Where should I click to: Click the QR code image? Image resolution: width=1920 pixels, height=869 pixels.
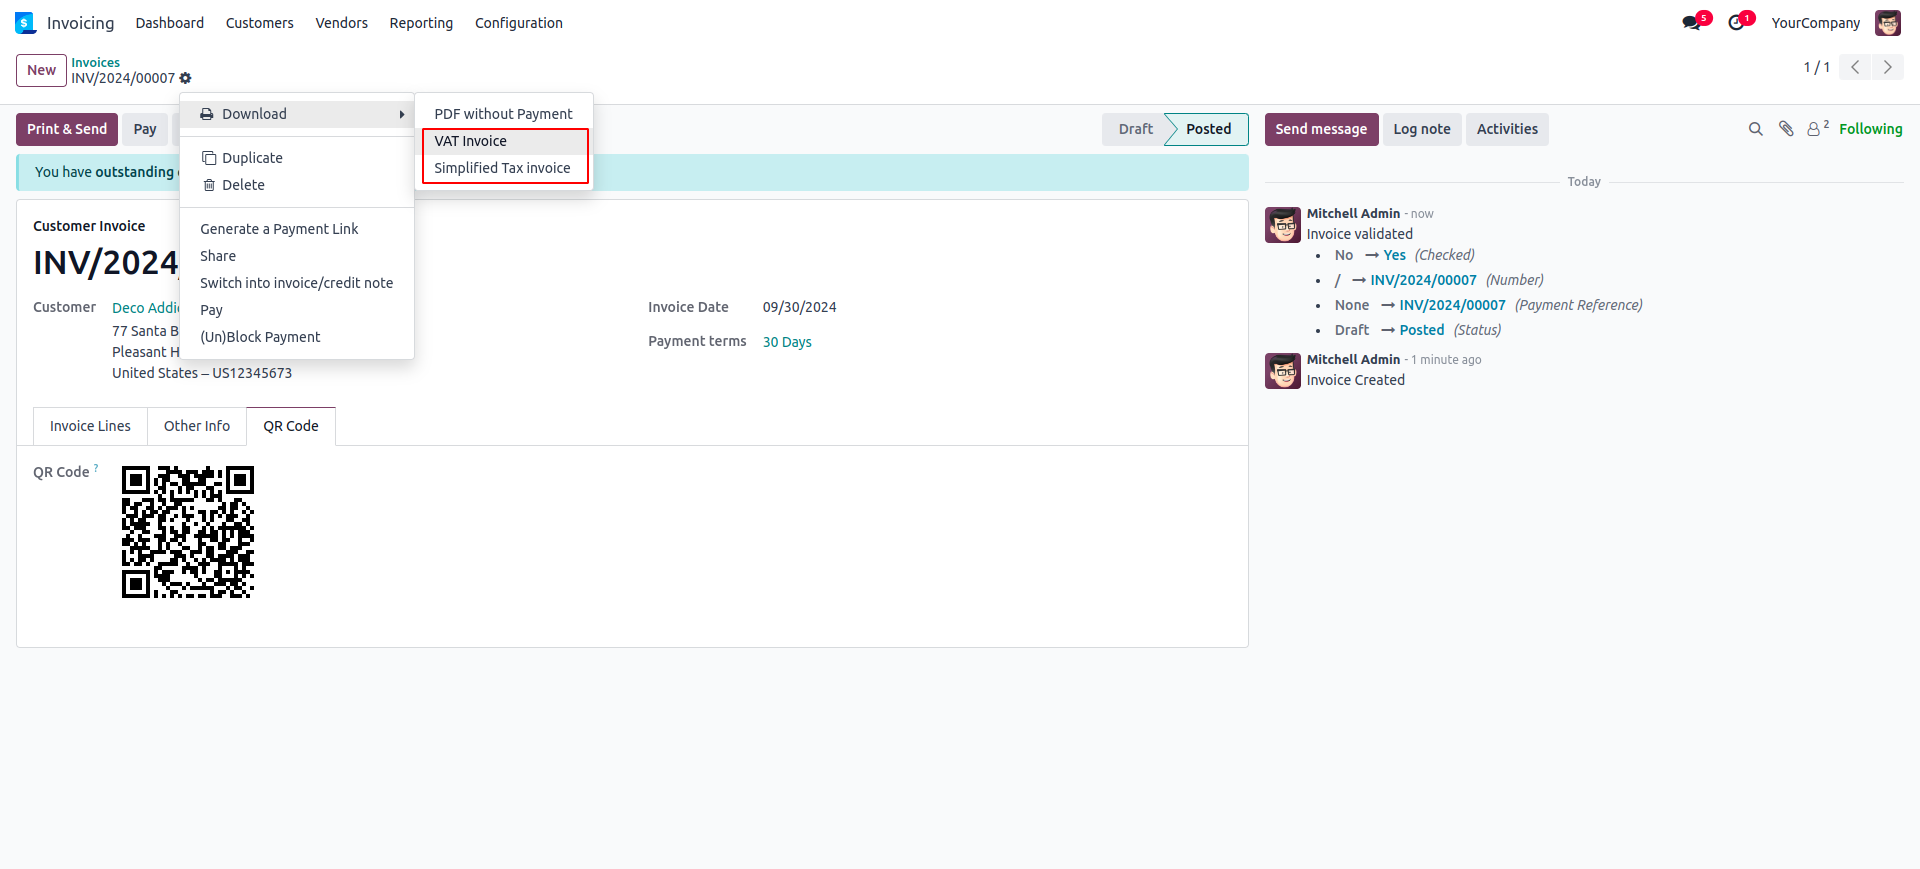coord(188,532)
